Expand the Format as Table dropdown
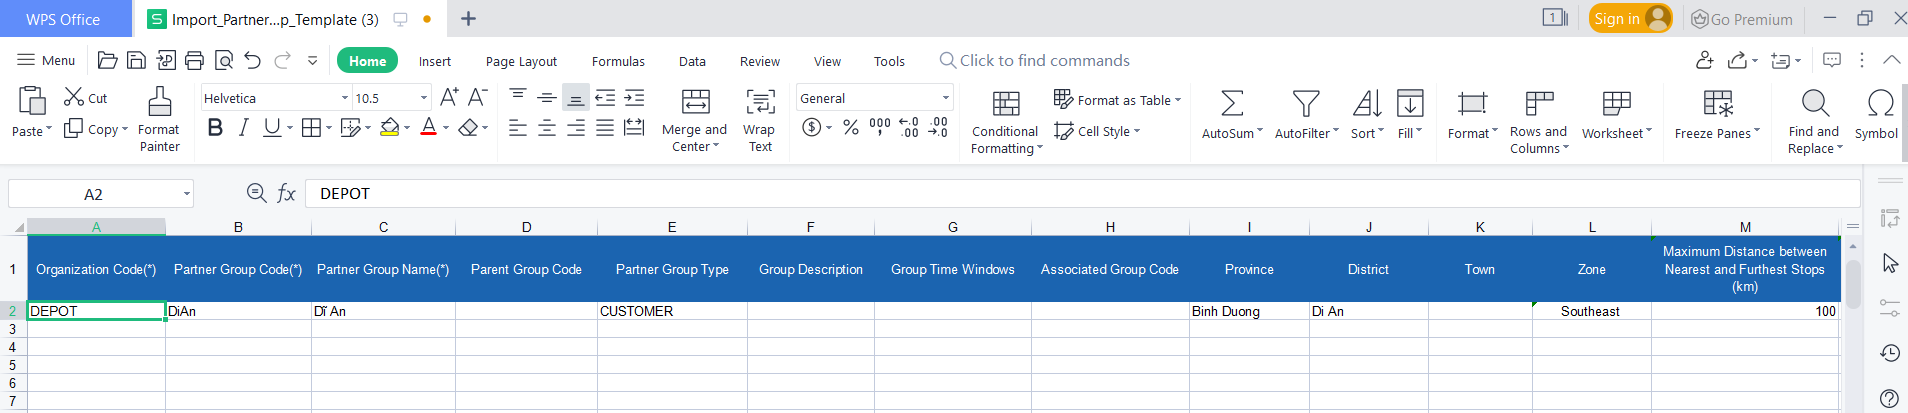The width and height of the screenshot is (1908, 413). [1178, 100]
